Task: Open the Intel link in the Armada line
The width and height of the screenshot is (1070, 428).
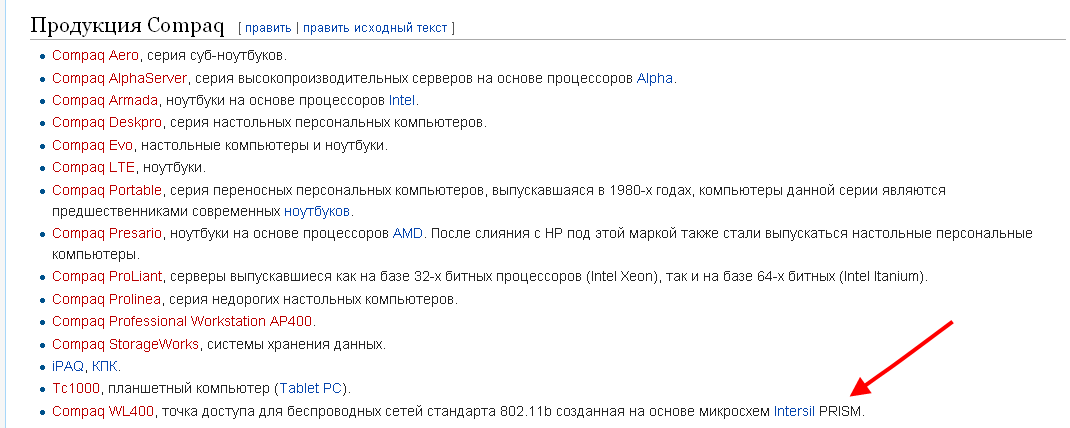Action: [402, 100]
